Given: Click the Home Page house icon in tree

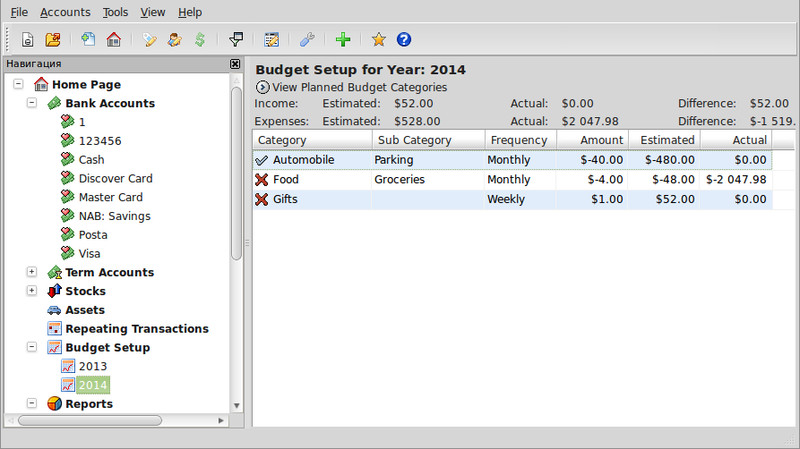Looking at the screenshot, I should click(41, 84).
